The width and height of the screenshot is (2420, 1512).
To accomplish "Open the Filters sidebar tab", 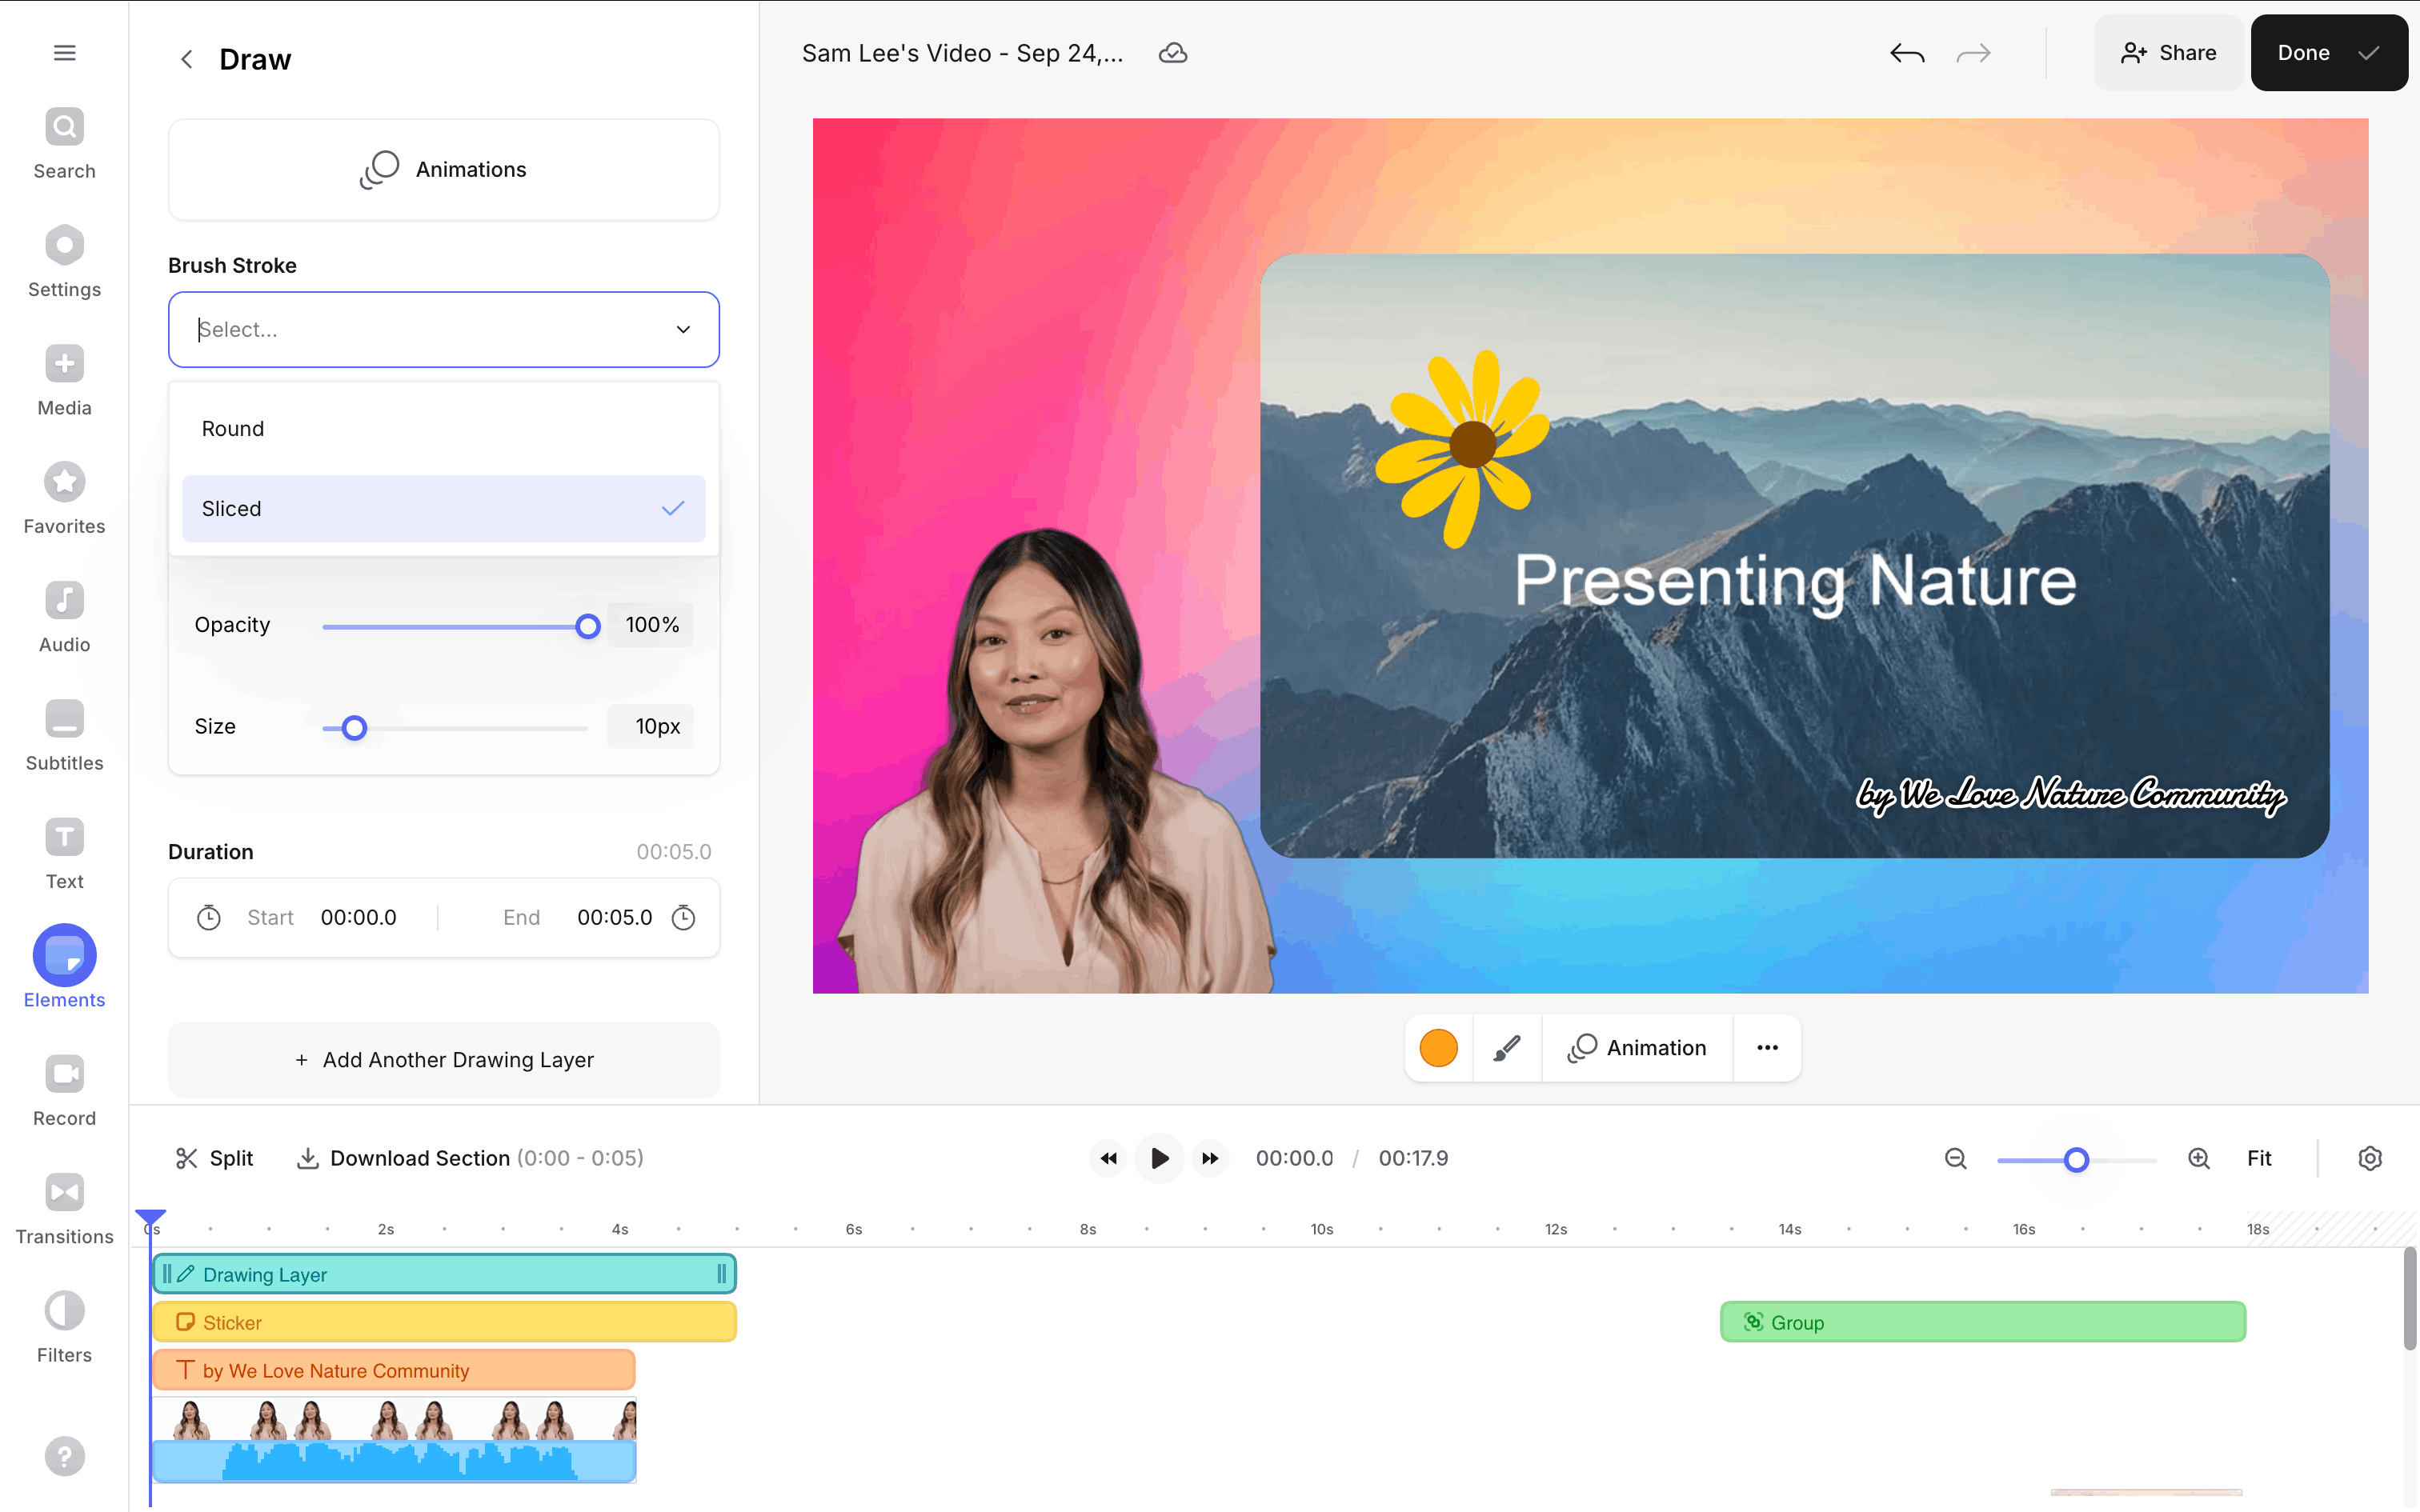I will coord(64,1327).
